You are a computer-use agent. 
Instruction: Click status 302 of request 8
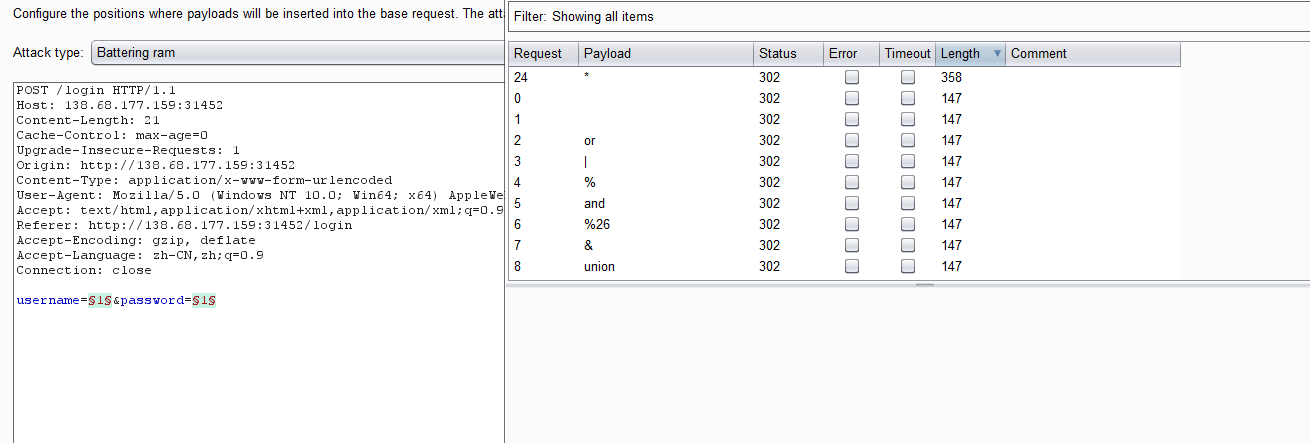[769, 266]
